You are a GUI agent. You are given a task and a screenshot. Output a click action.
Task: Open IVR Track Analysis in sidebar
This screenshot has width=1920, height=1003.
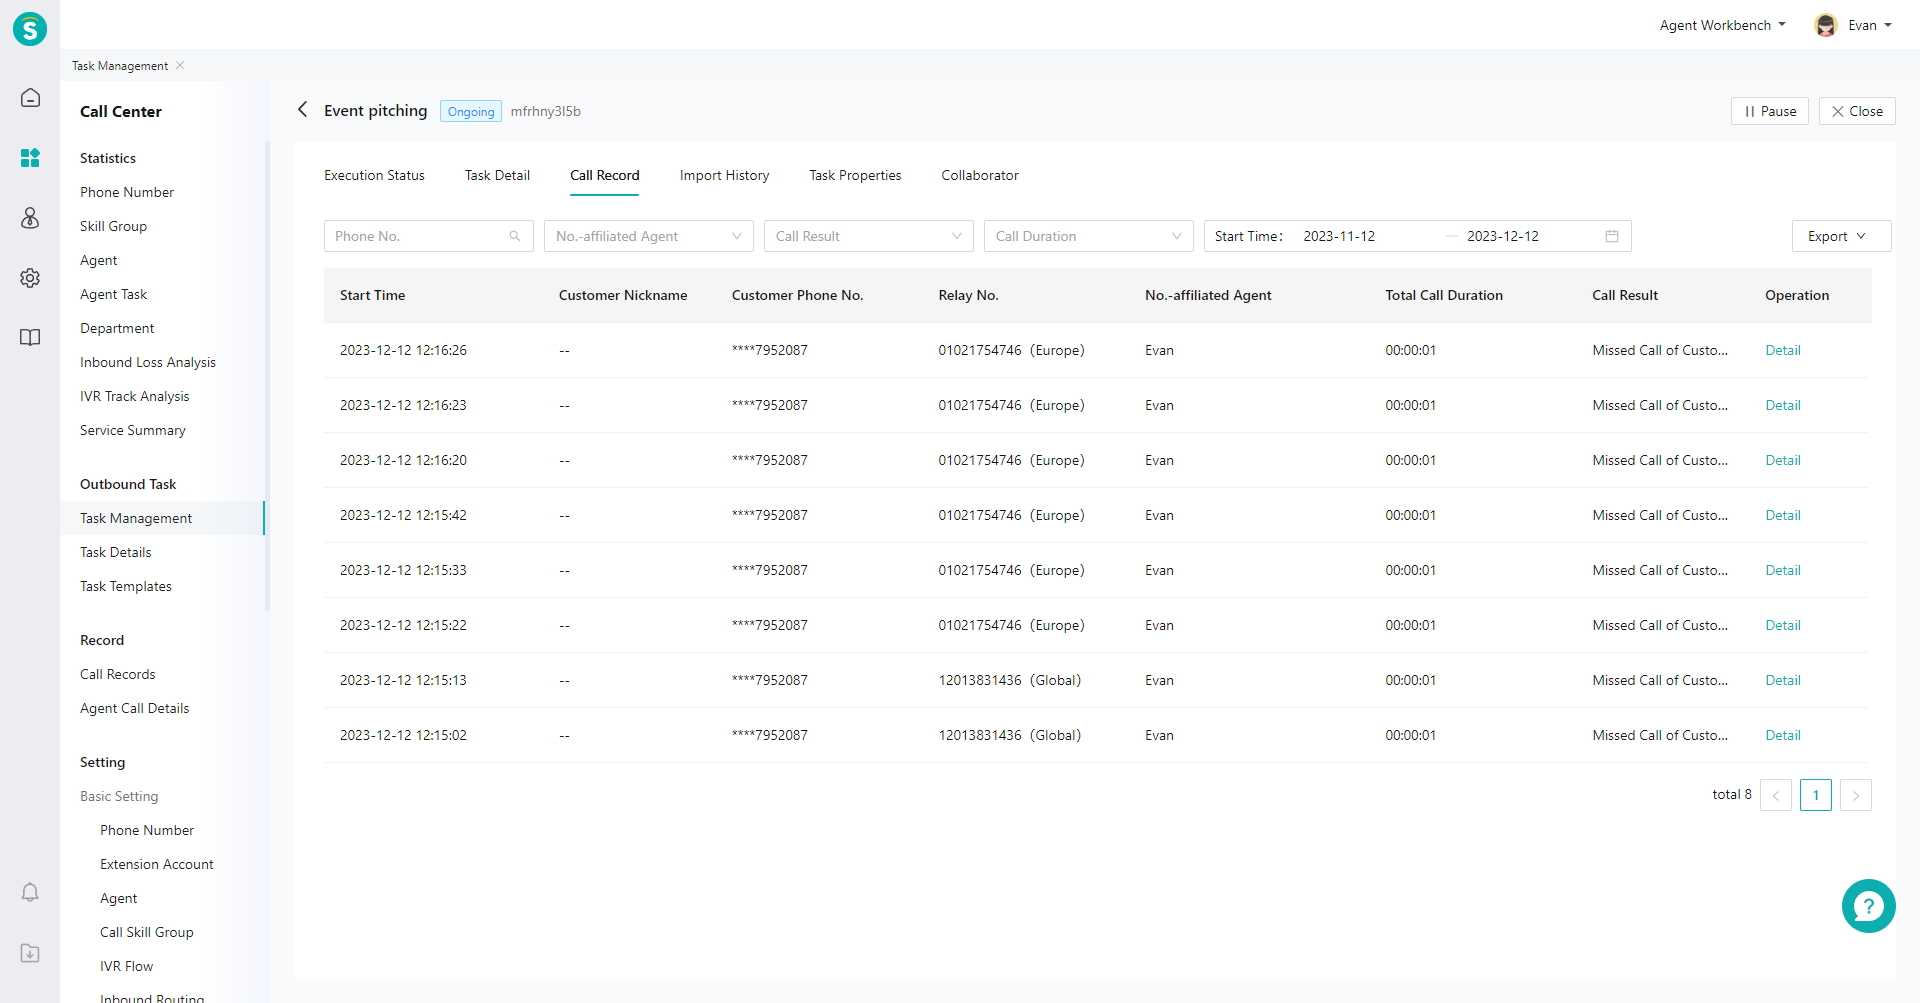click(134, 396)
